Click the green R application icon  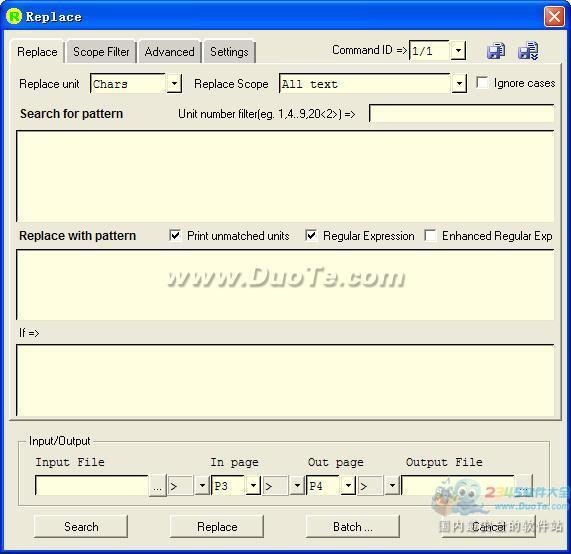click(14, 17)
